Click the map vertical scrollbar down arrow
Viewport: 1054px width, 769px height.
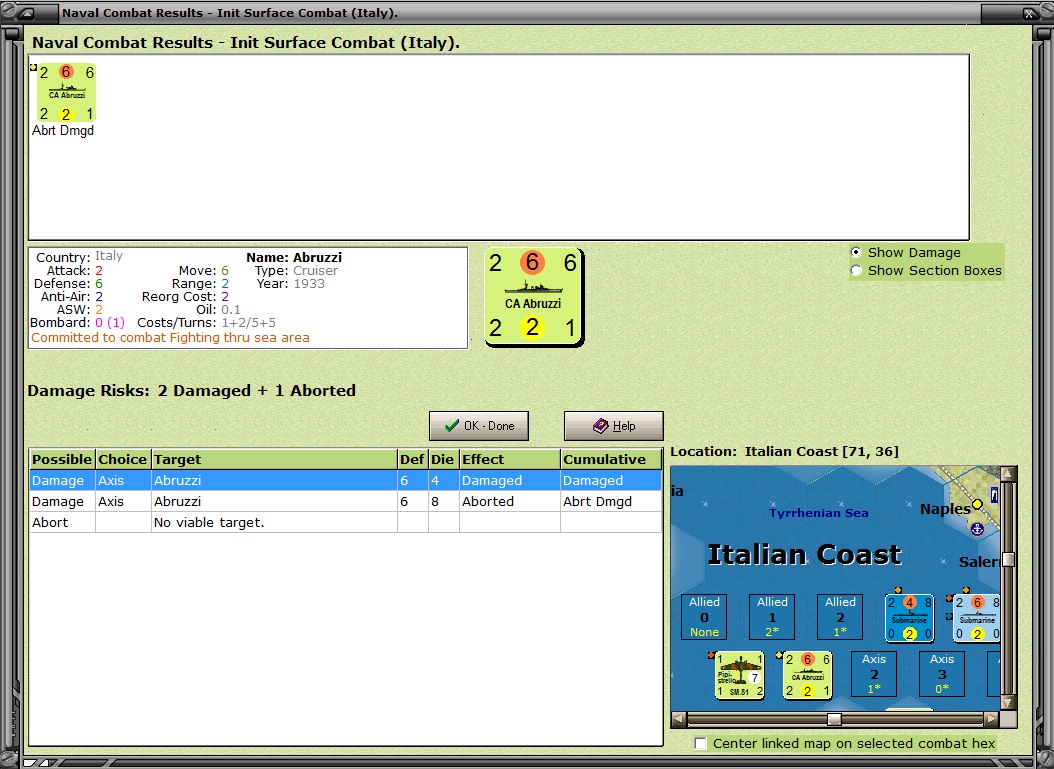pyautogui.click(x=1008, y=702)
